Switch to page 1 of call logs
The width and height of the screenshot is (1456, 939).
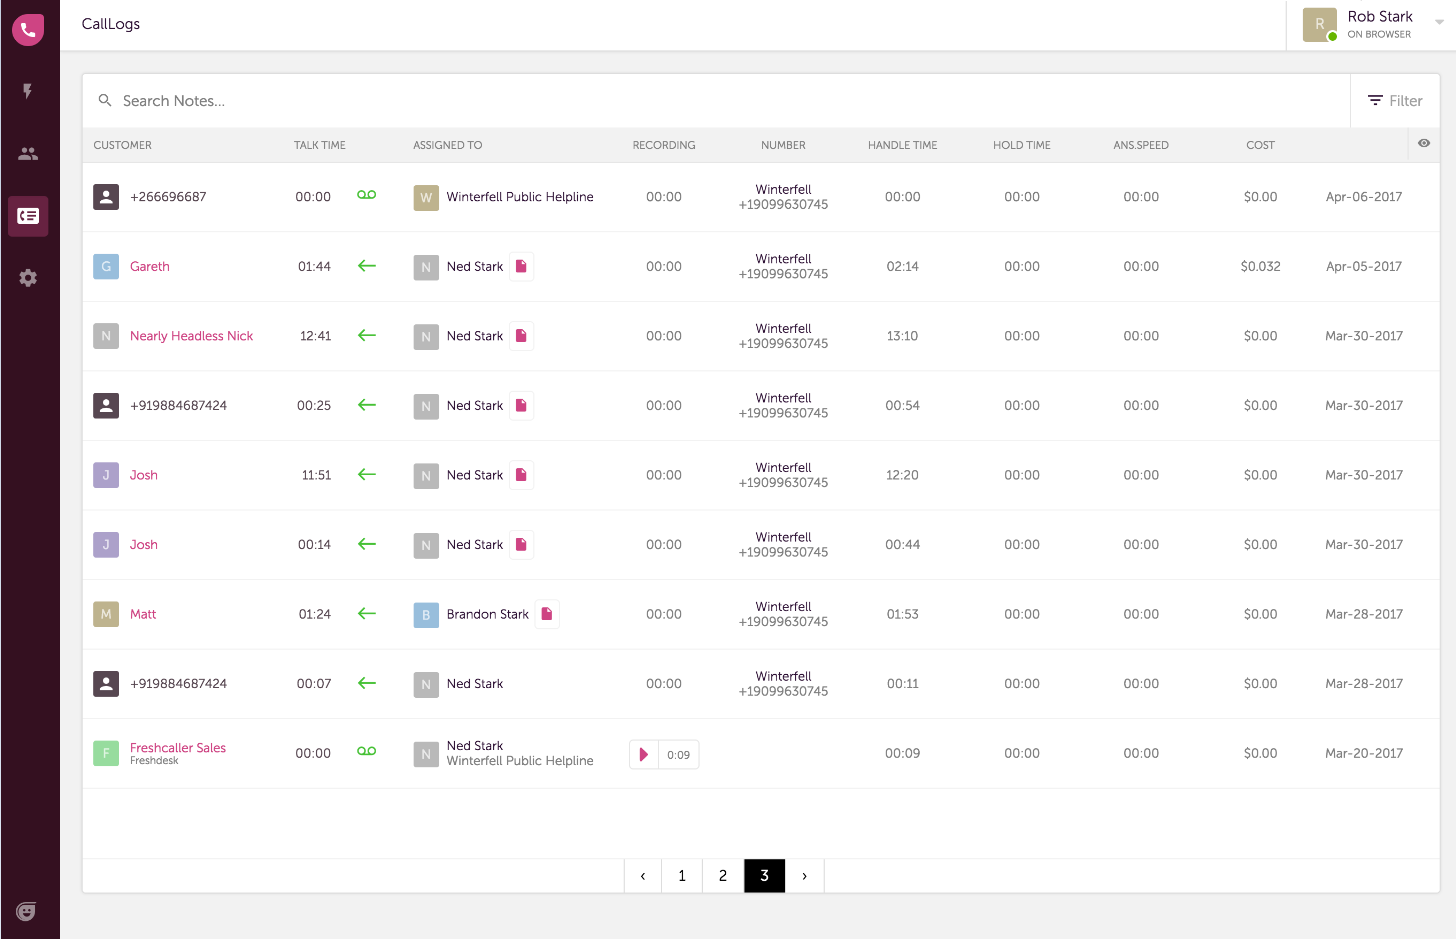tap(682, 876)
